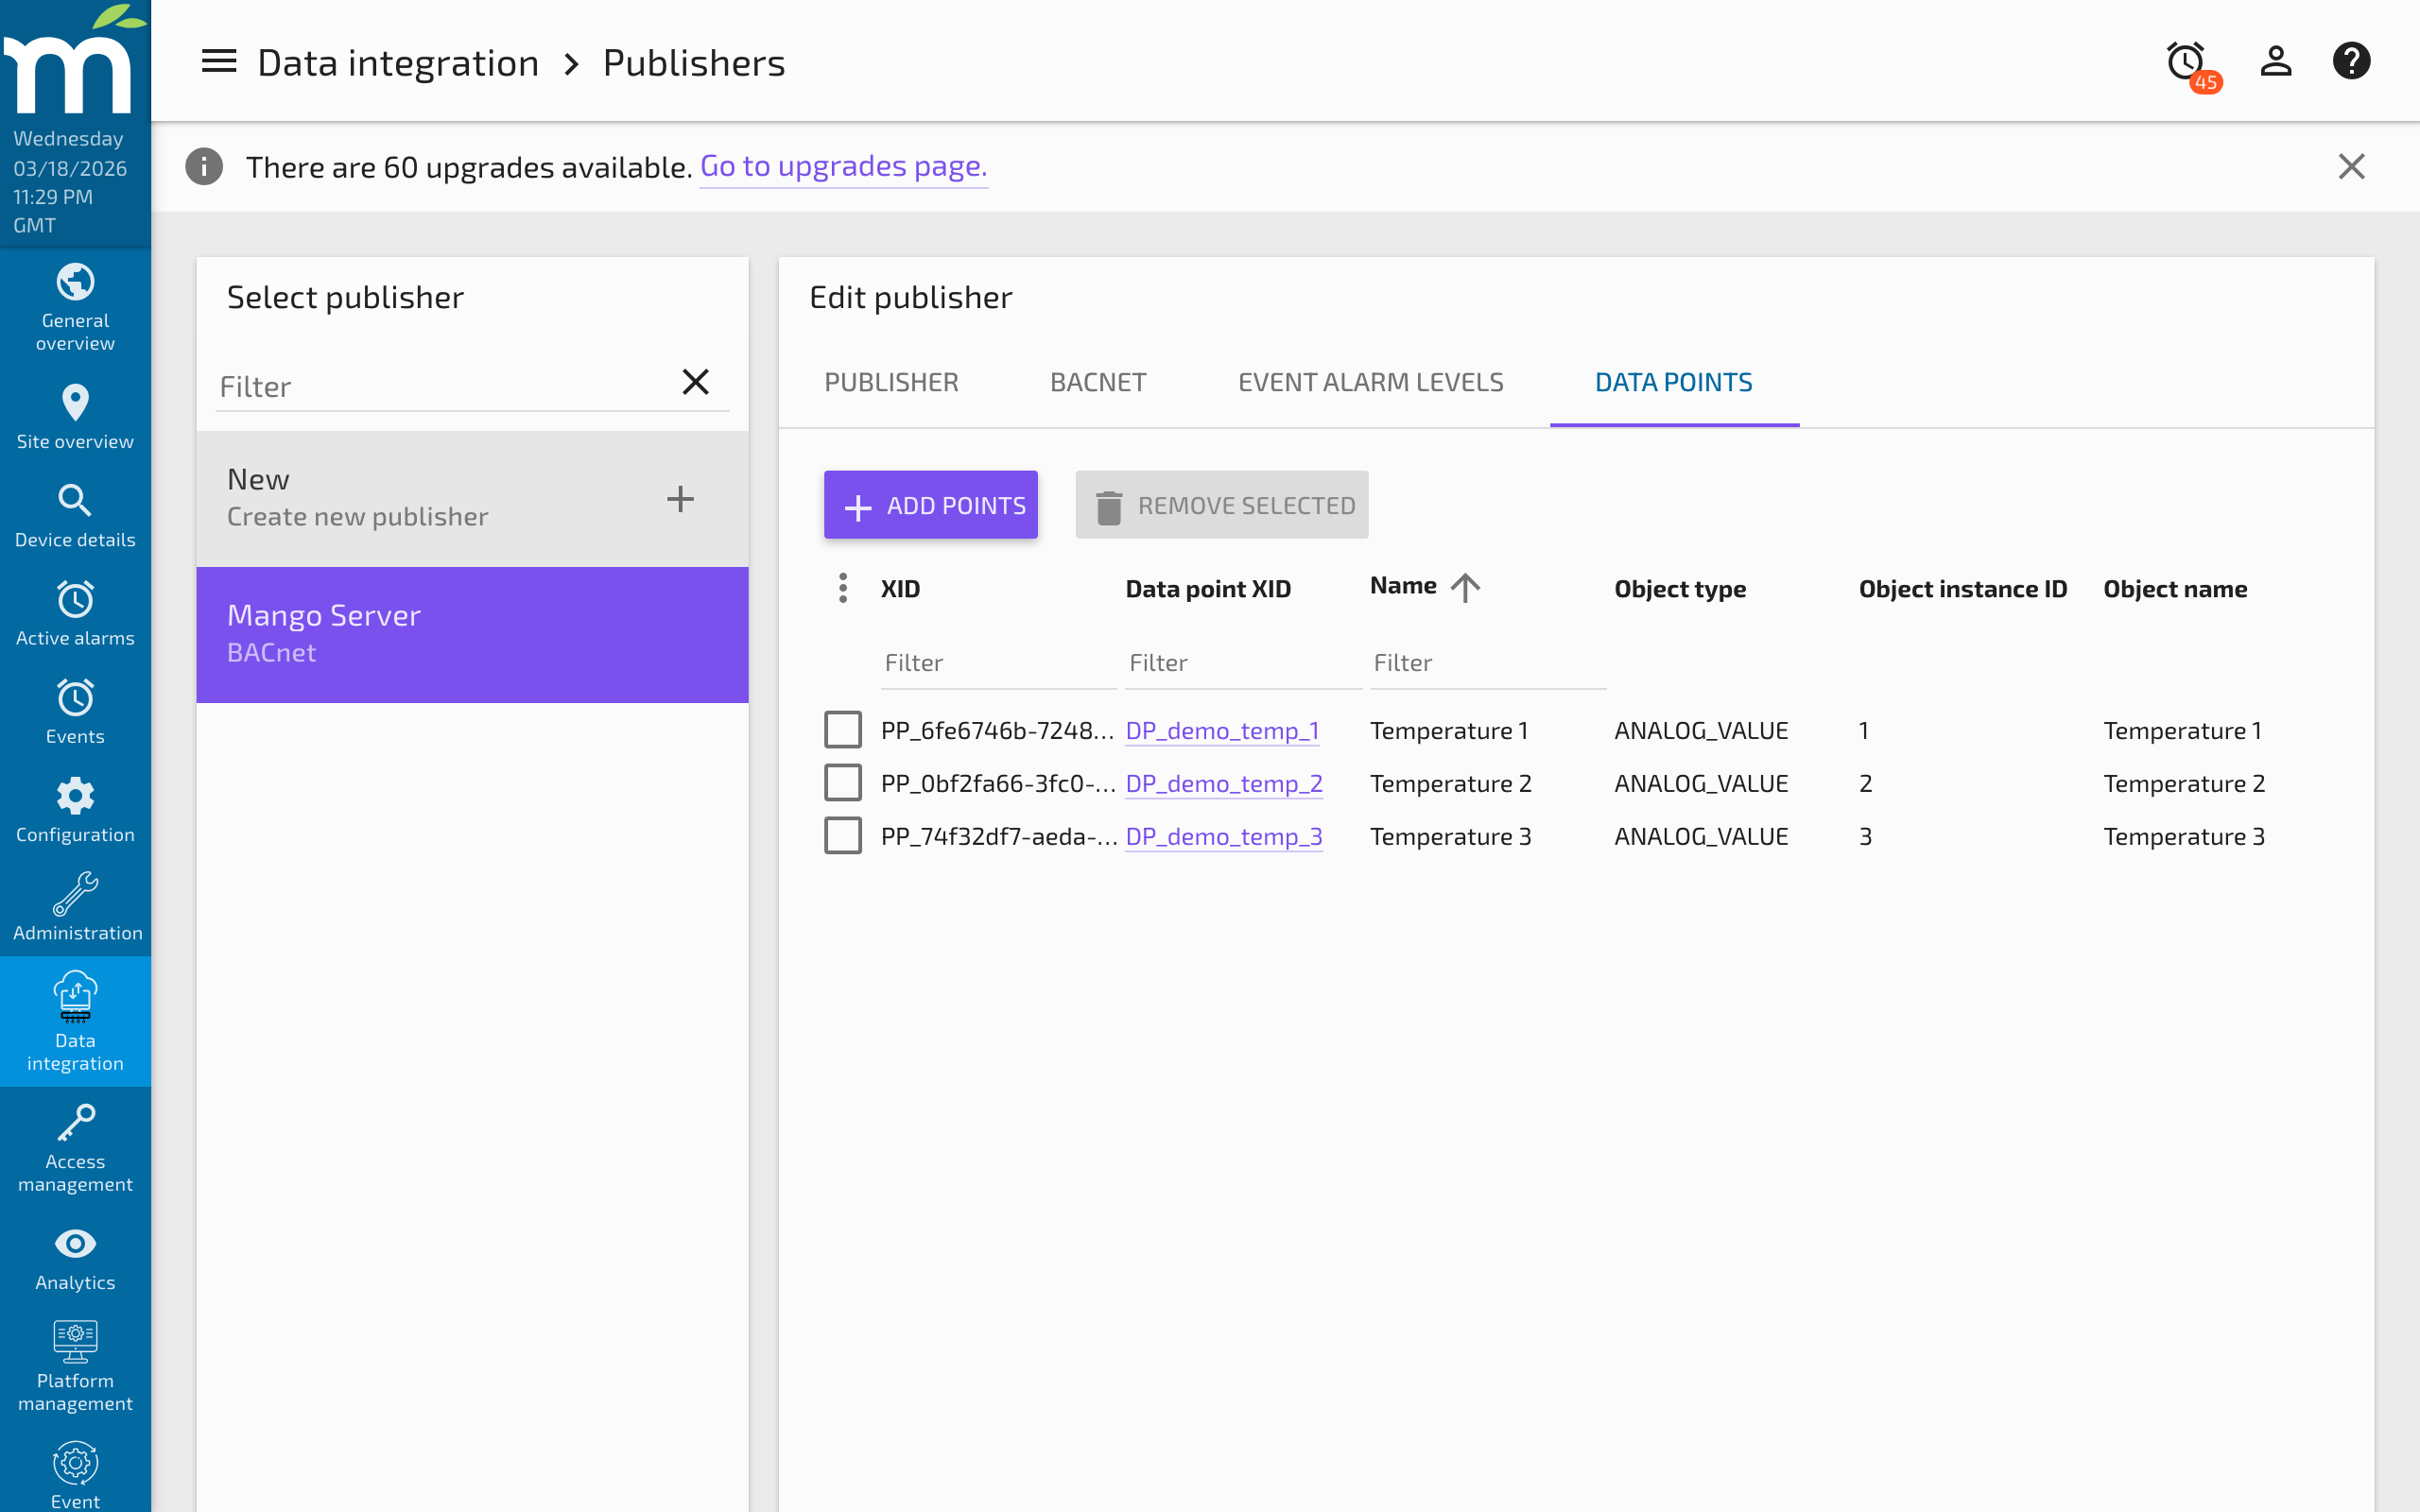Open the table column options three-dot menu
2420x1512 pixels.
(843, 588)
